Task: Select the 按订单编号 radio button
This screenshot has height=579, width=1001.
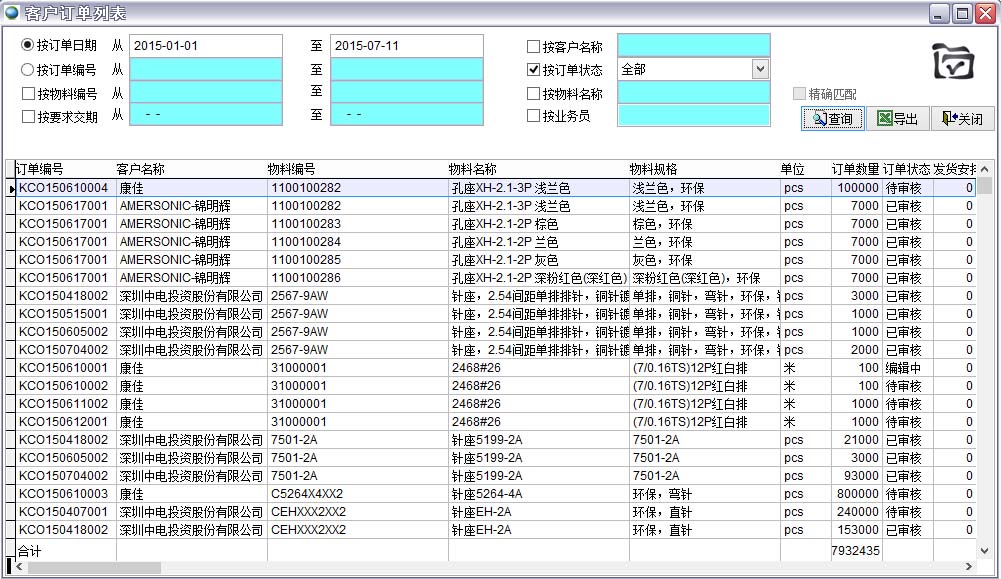Action: (28, 70)
